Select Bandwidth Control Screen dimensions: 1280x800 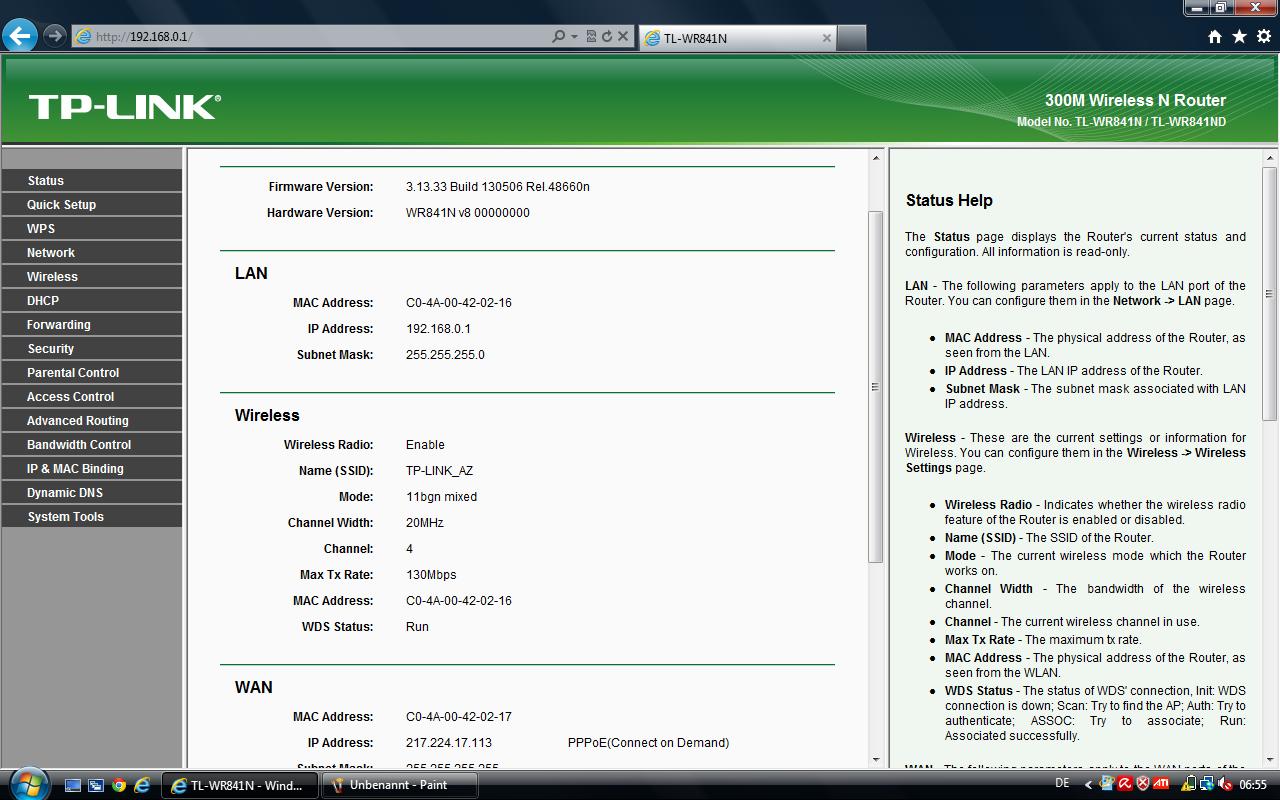point(92,444)
